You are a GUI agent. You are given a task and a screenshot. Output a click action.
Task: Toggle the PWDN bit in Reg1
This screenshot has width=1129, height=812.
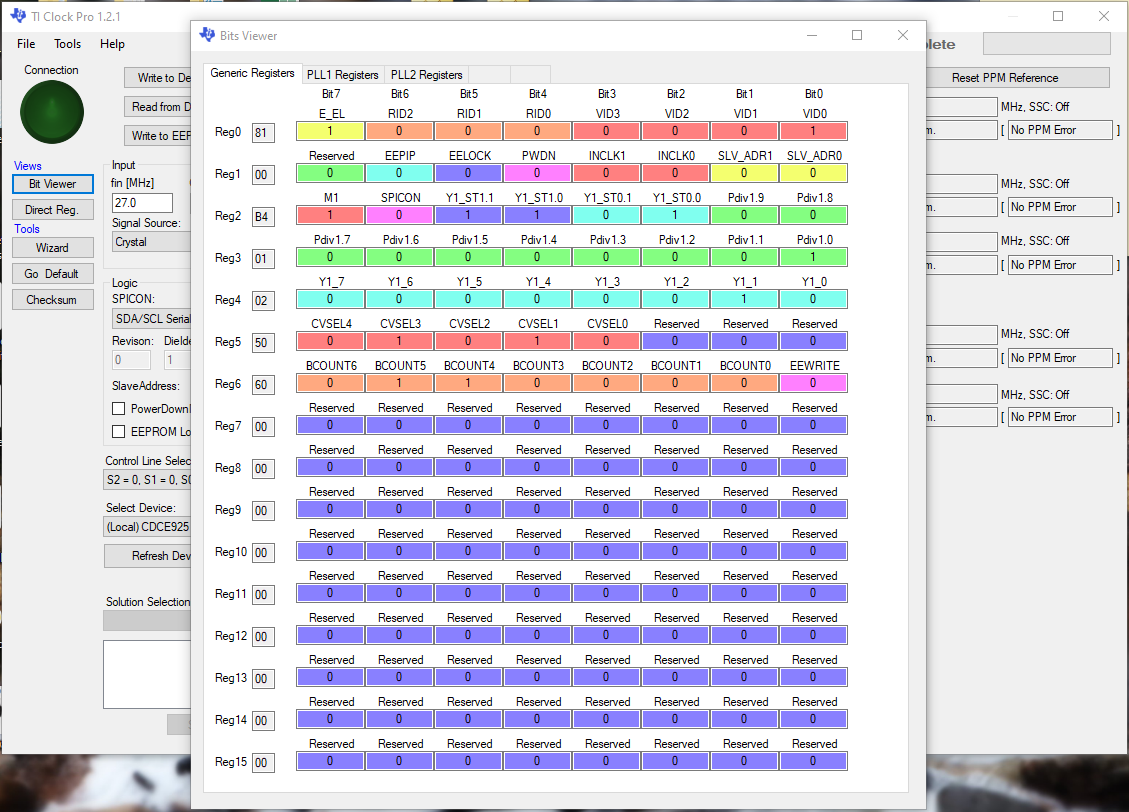[537, 173]
